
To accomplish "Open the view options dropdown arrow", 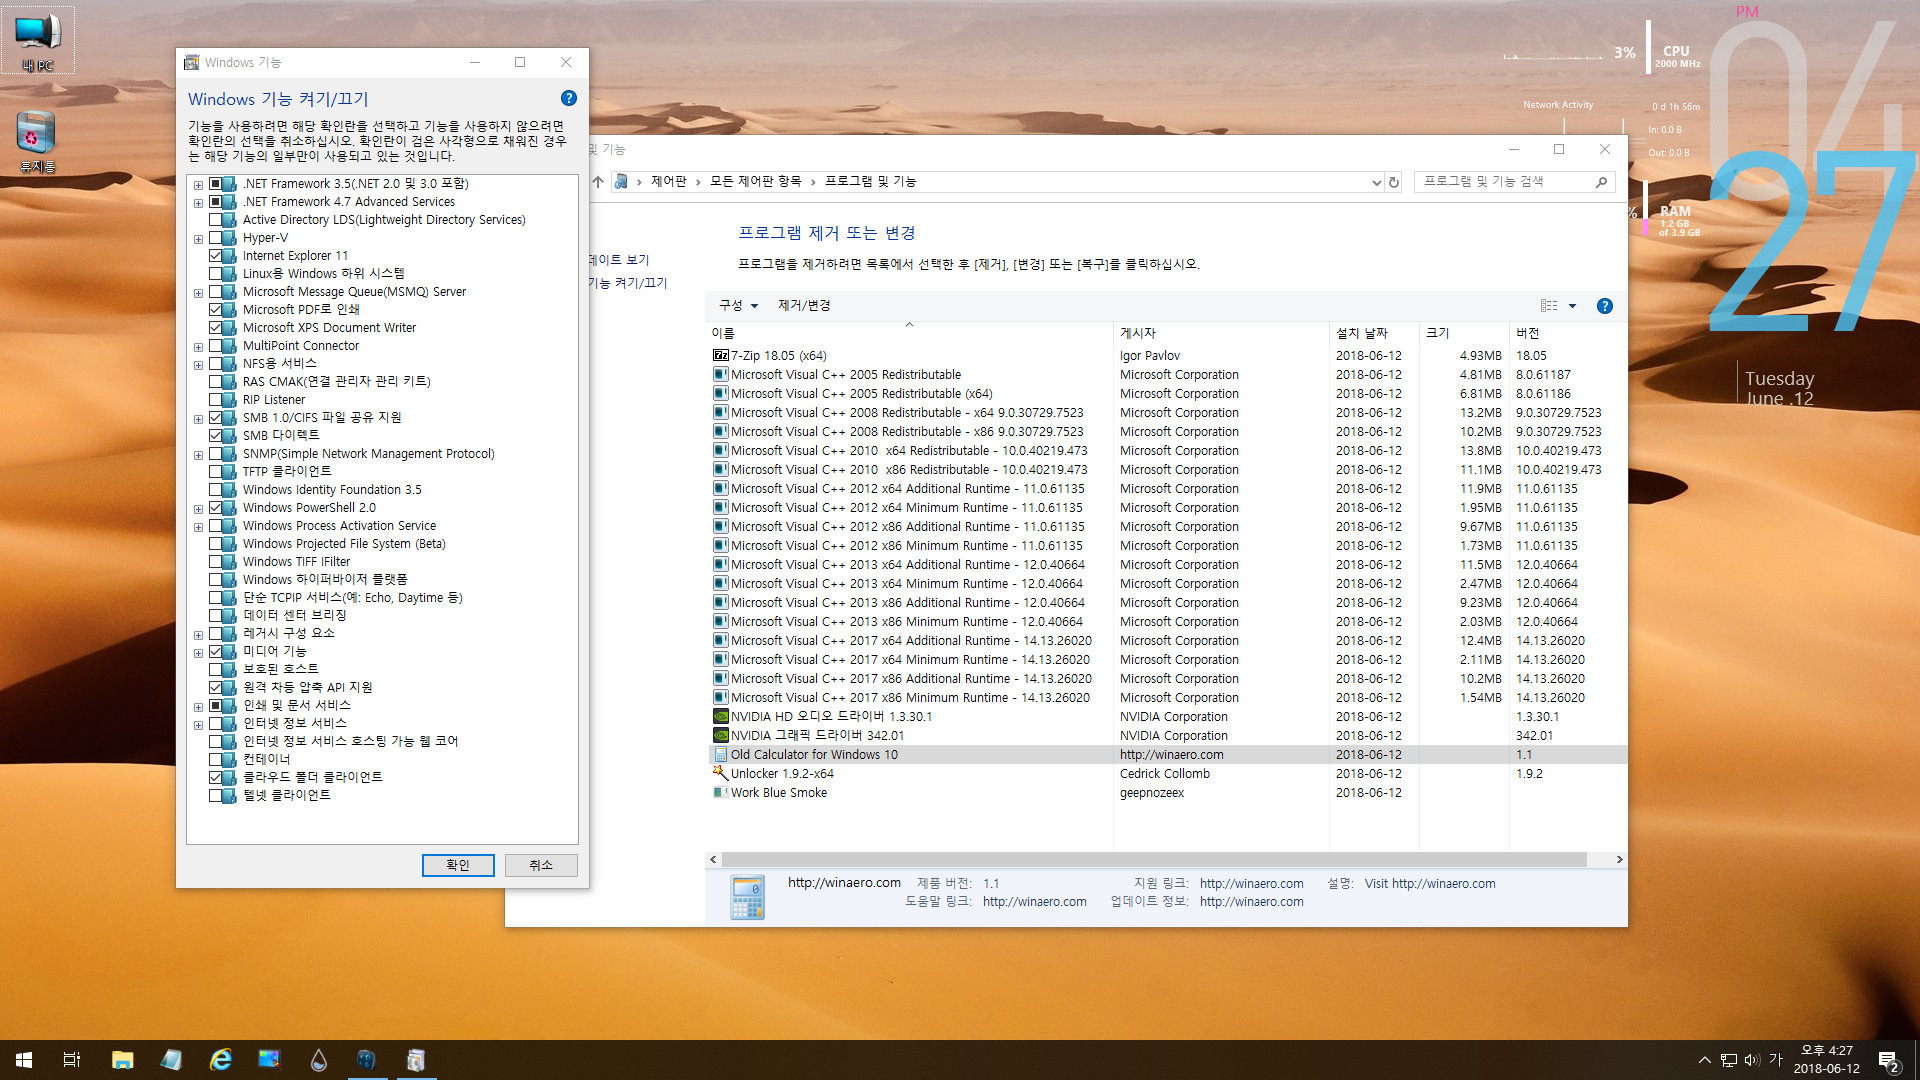I will point(1572,306).
